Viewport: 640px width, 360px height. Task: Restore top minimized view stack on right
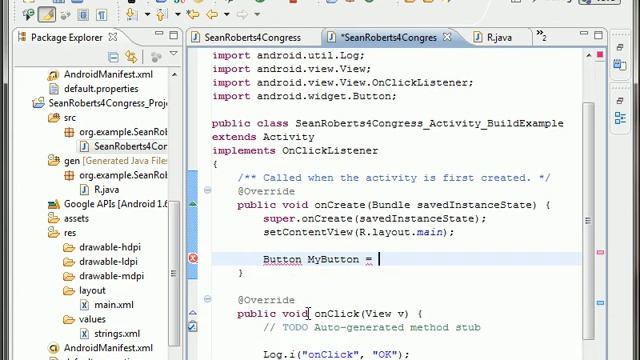(620, 48)
